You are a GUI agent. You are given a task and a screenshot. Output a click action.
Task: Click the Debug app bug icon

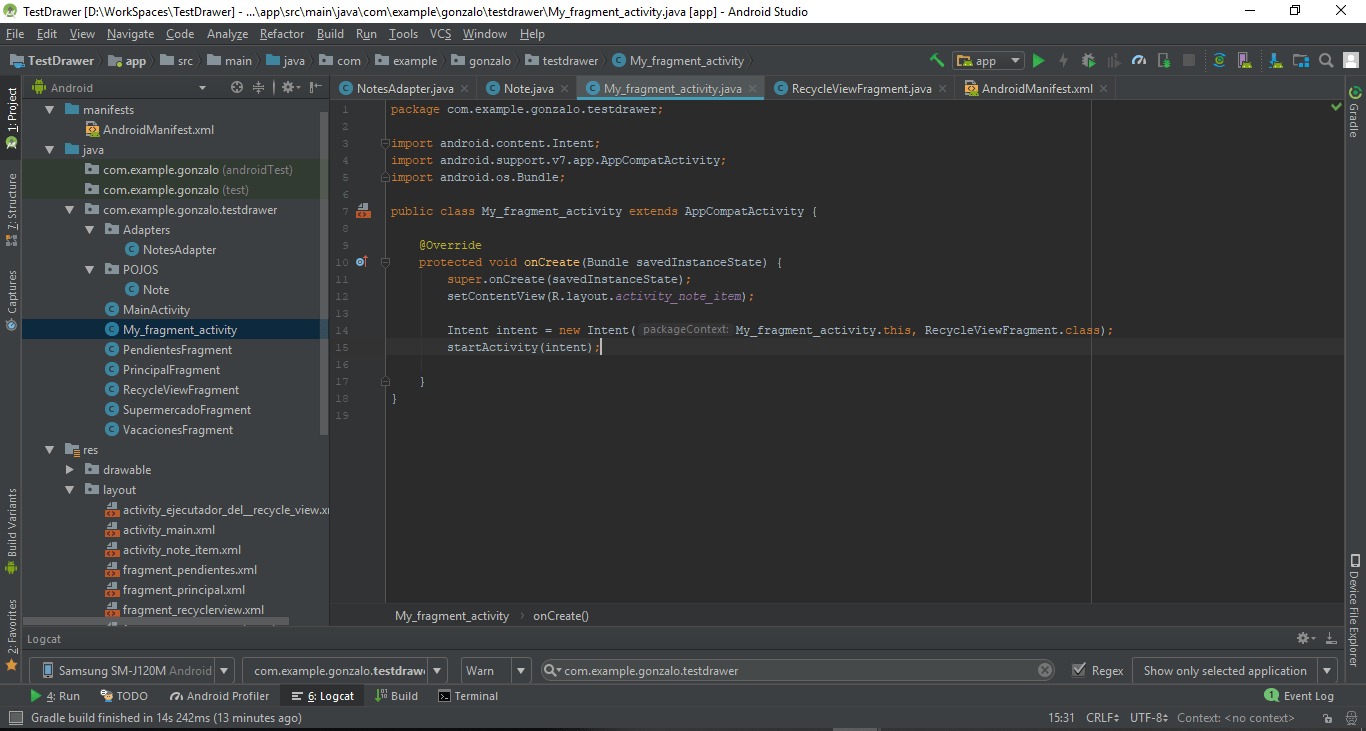[x=1088, y=61]
